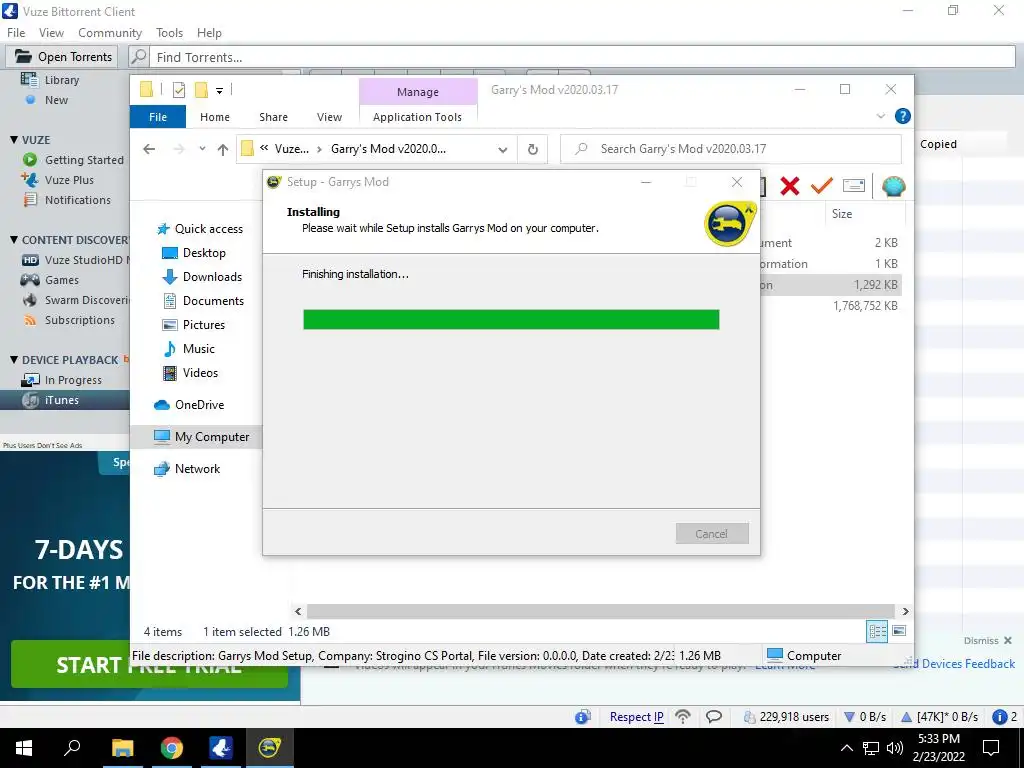Collapse the DEVICE PLAYBACK sidebar section
This screenshot has height=768, width=1024.
[14, 360]
